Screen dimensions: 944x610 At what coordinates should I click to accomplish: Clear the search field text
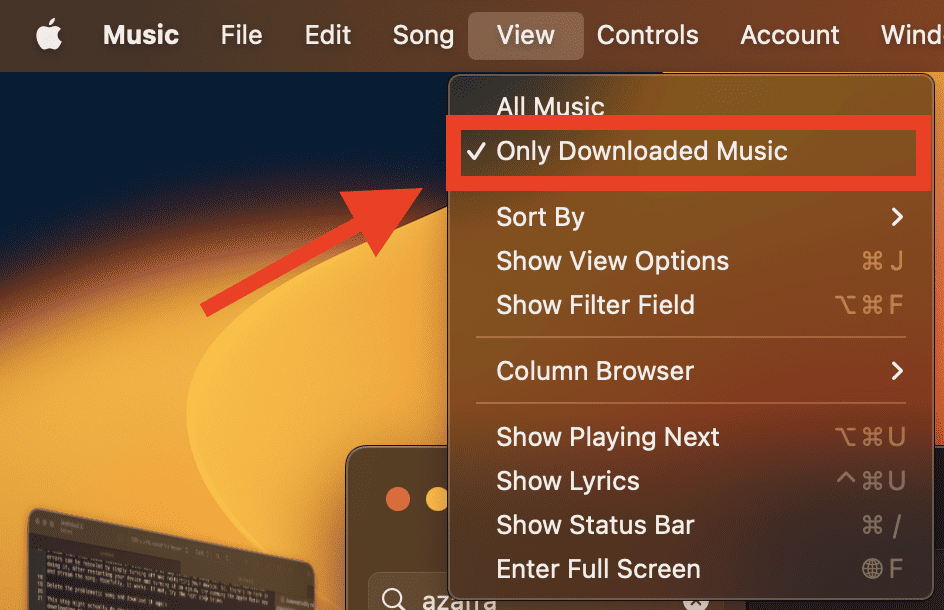697,603
